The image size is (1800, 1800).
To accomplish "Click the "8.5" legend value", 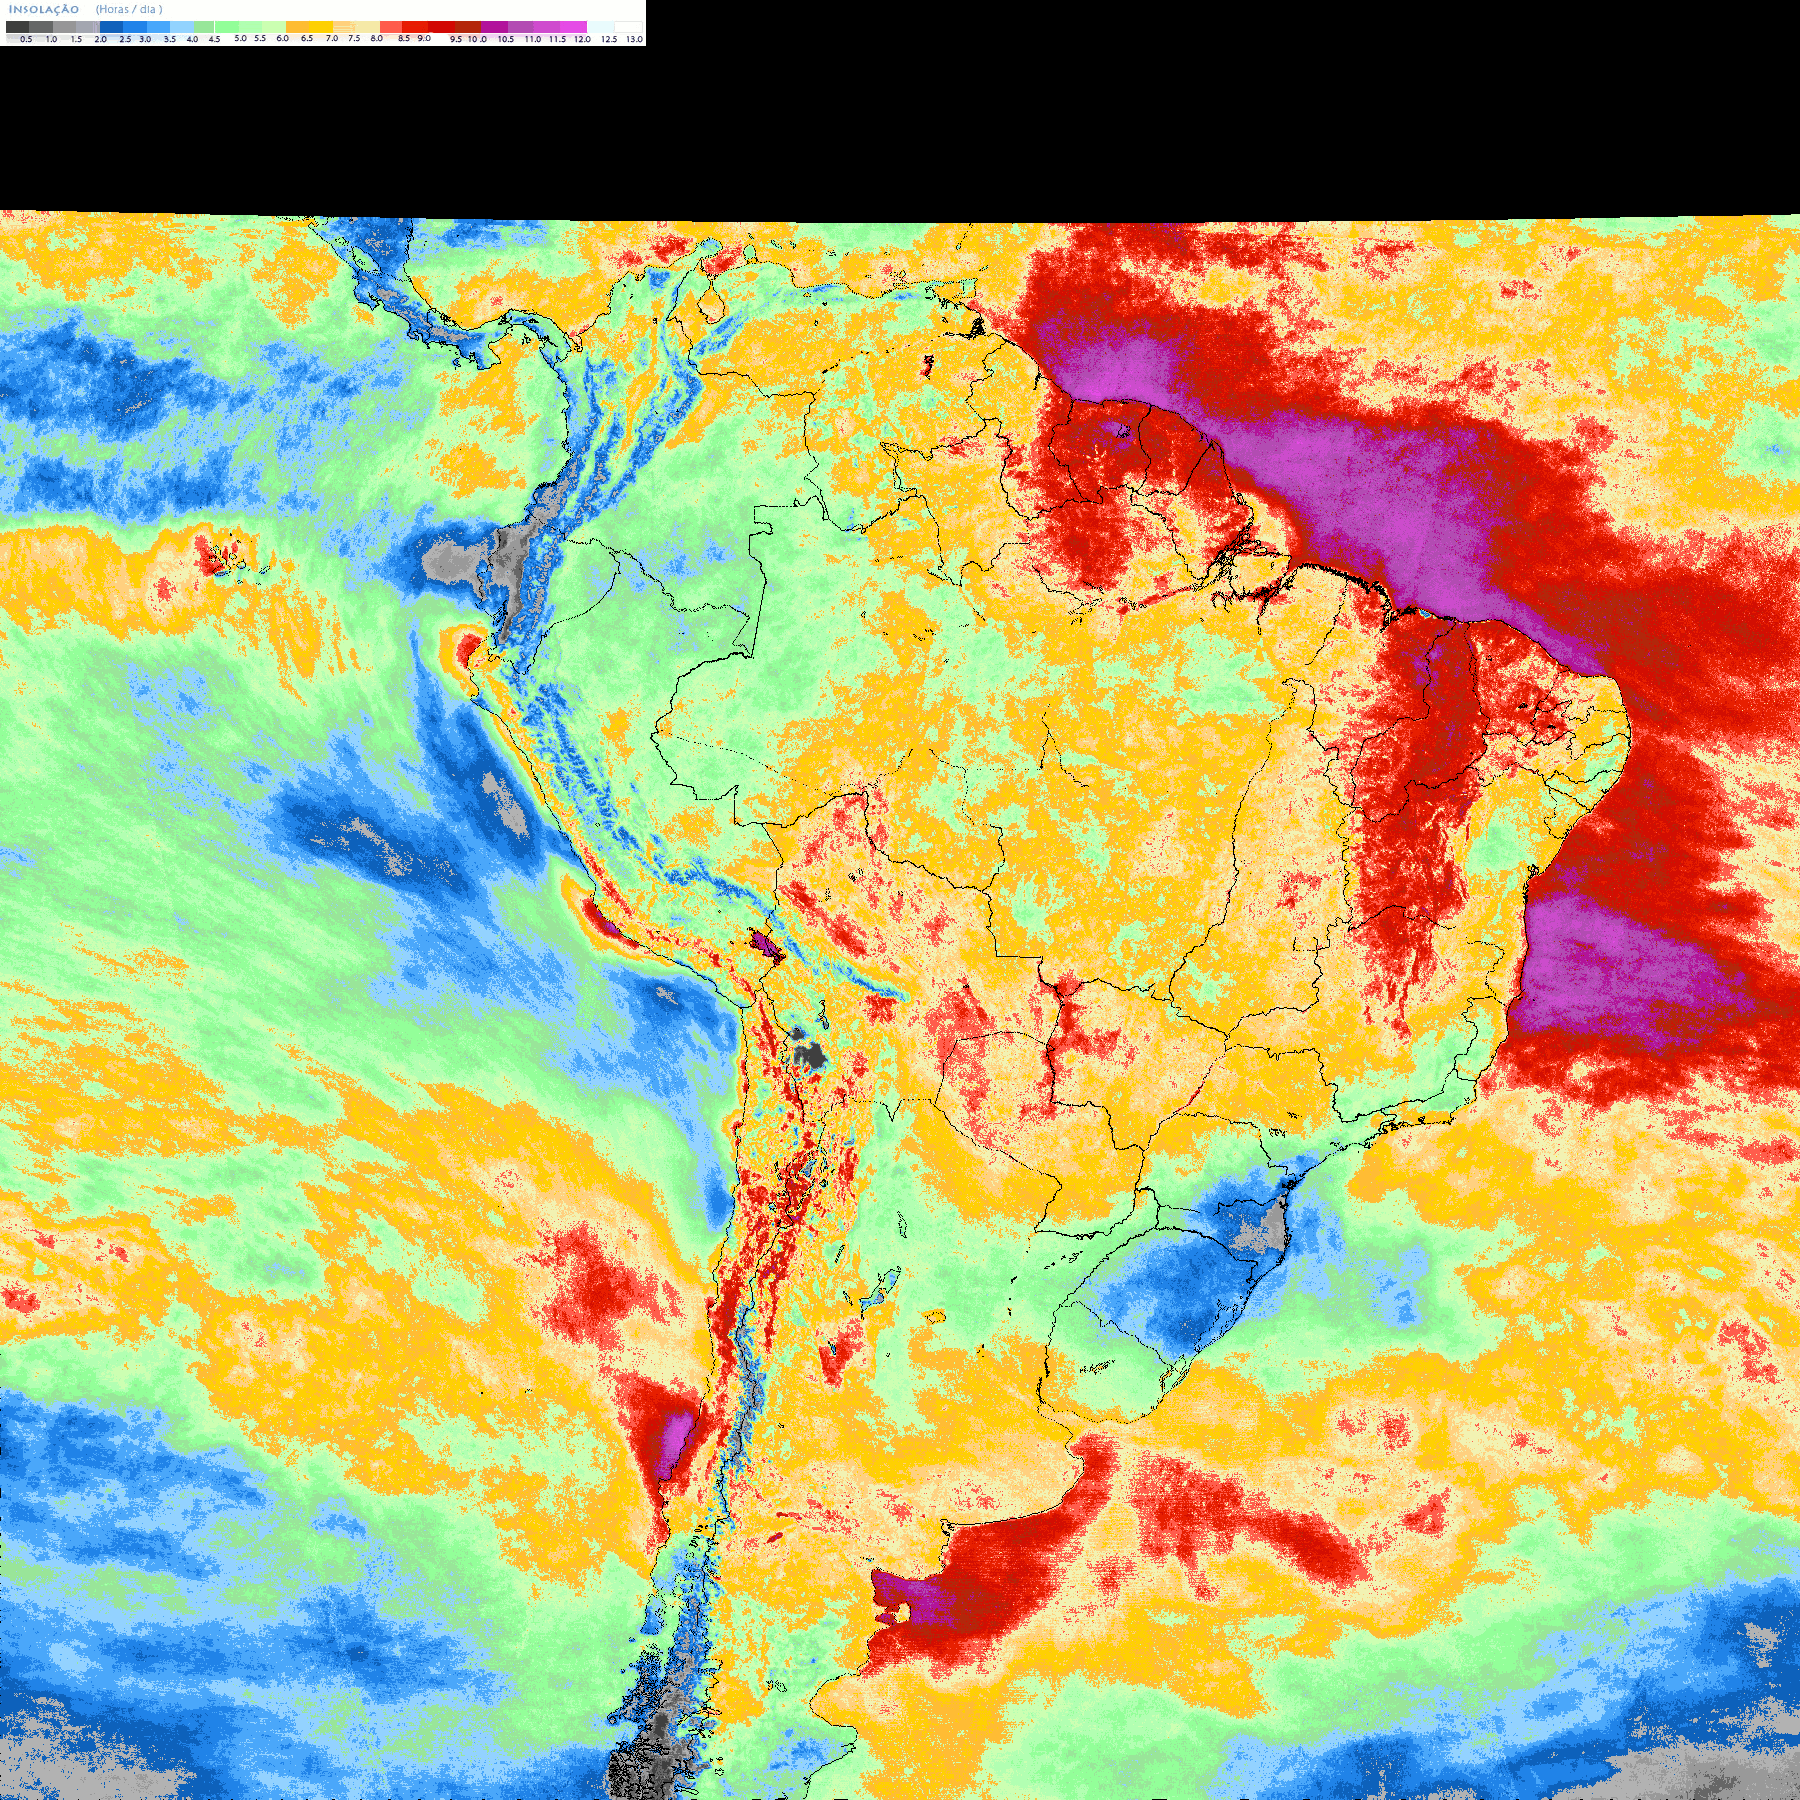I will [404, 38].
